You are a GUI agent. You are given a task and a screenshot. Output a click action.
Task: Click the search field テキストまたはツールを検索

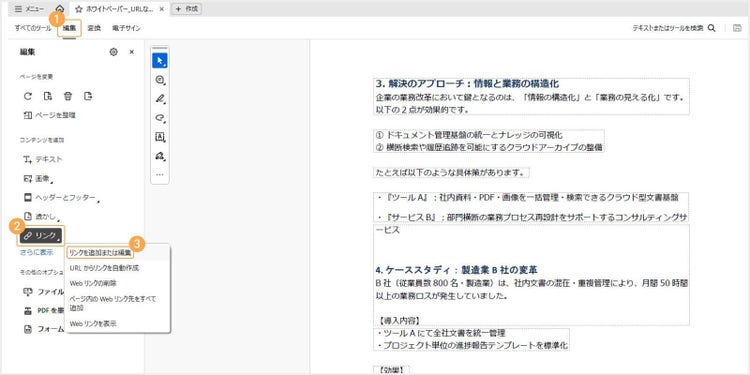pos(668,28)
